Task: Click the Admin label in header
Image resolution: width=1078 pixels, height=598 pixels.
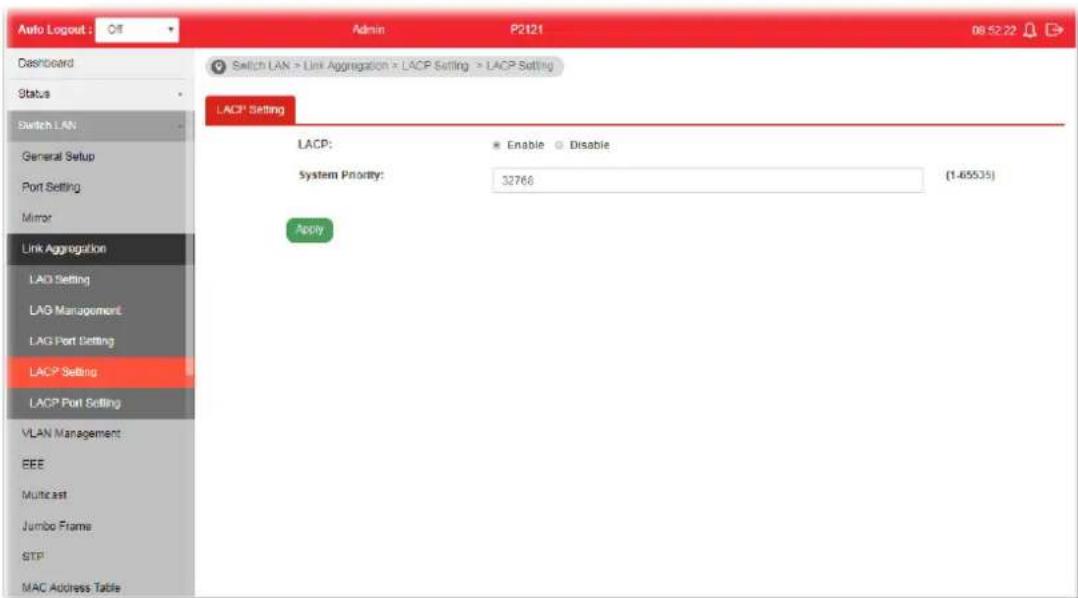Action: [368, 30]
